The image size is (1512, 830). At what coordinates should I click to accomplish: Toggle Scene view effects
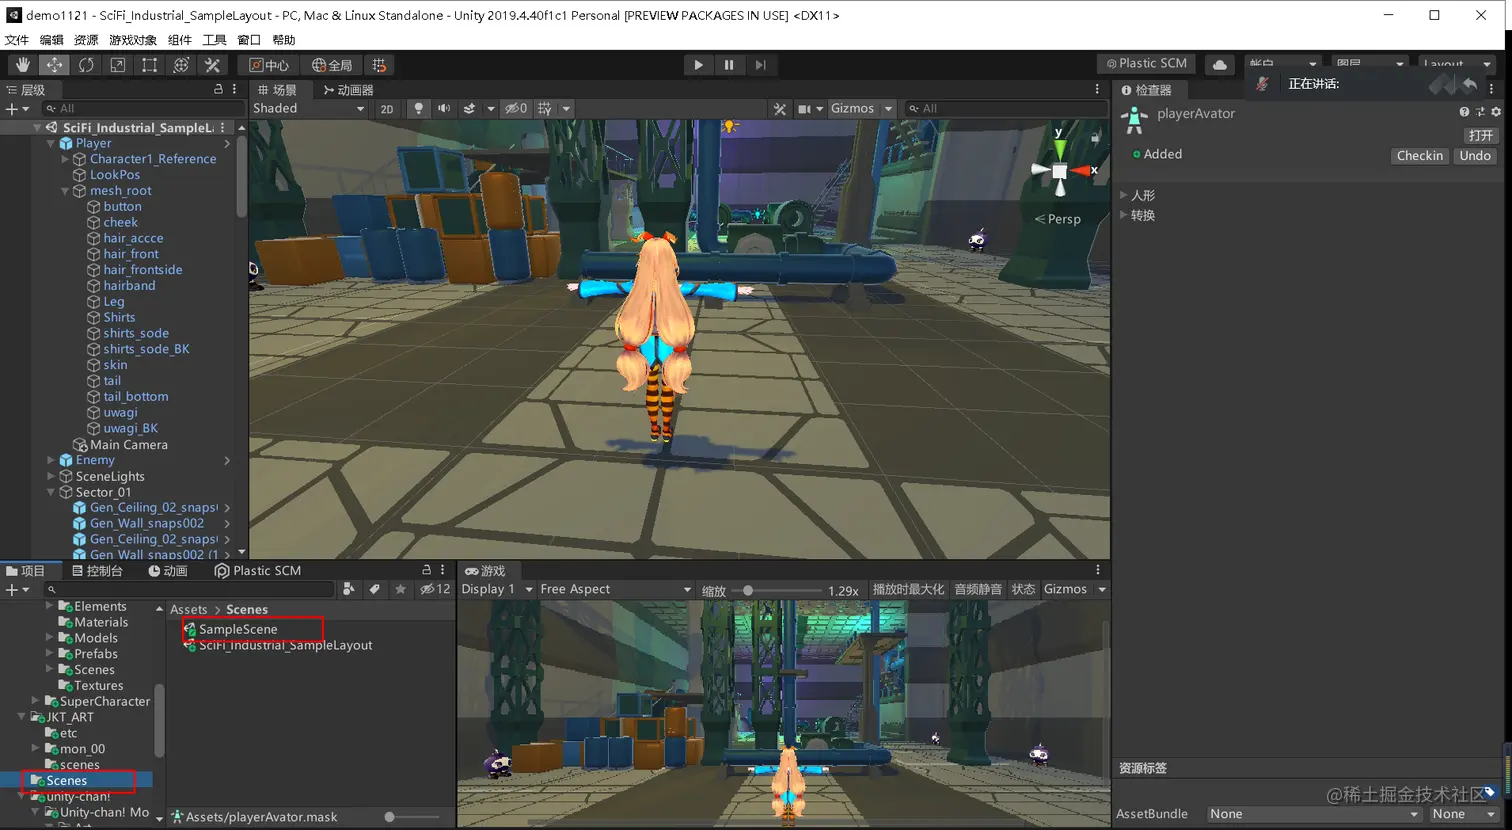pos(469,108)
